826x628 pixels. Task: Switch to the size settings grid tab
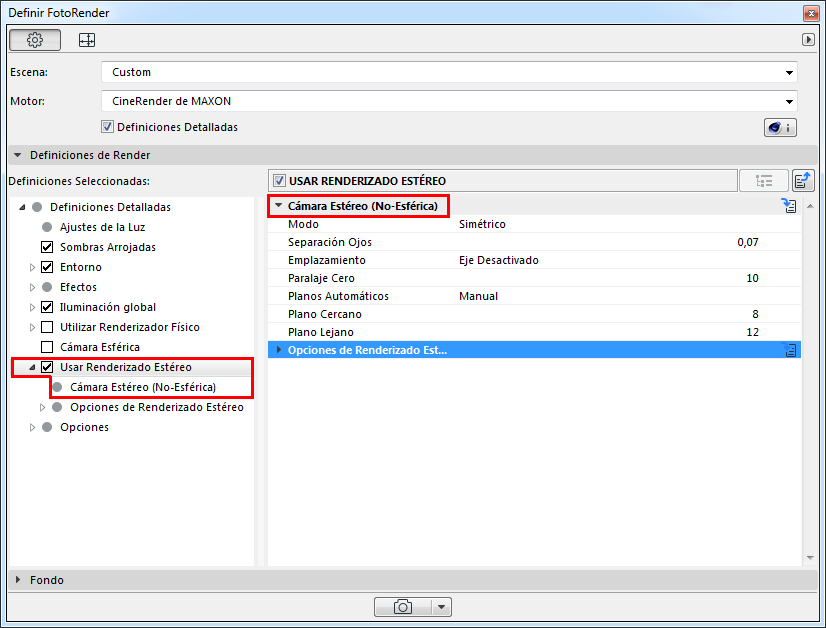tap(87, 40)
